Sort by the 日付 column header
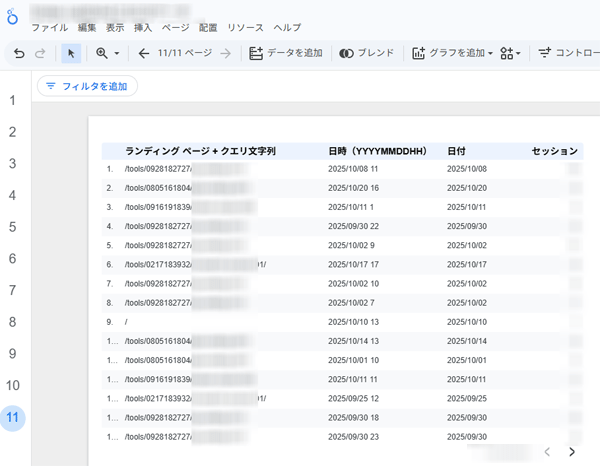Screen dimensions: 600x466 point(456,151)
